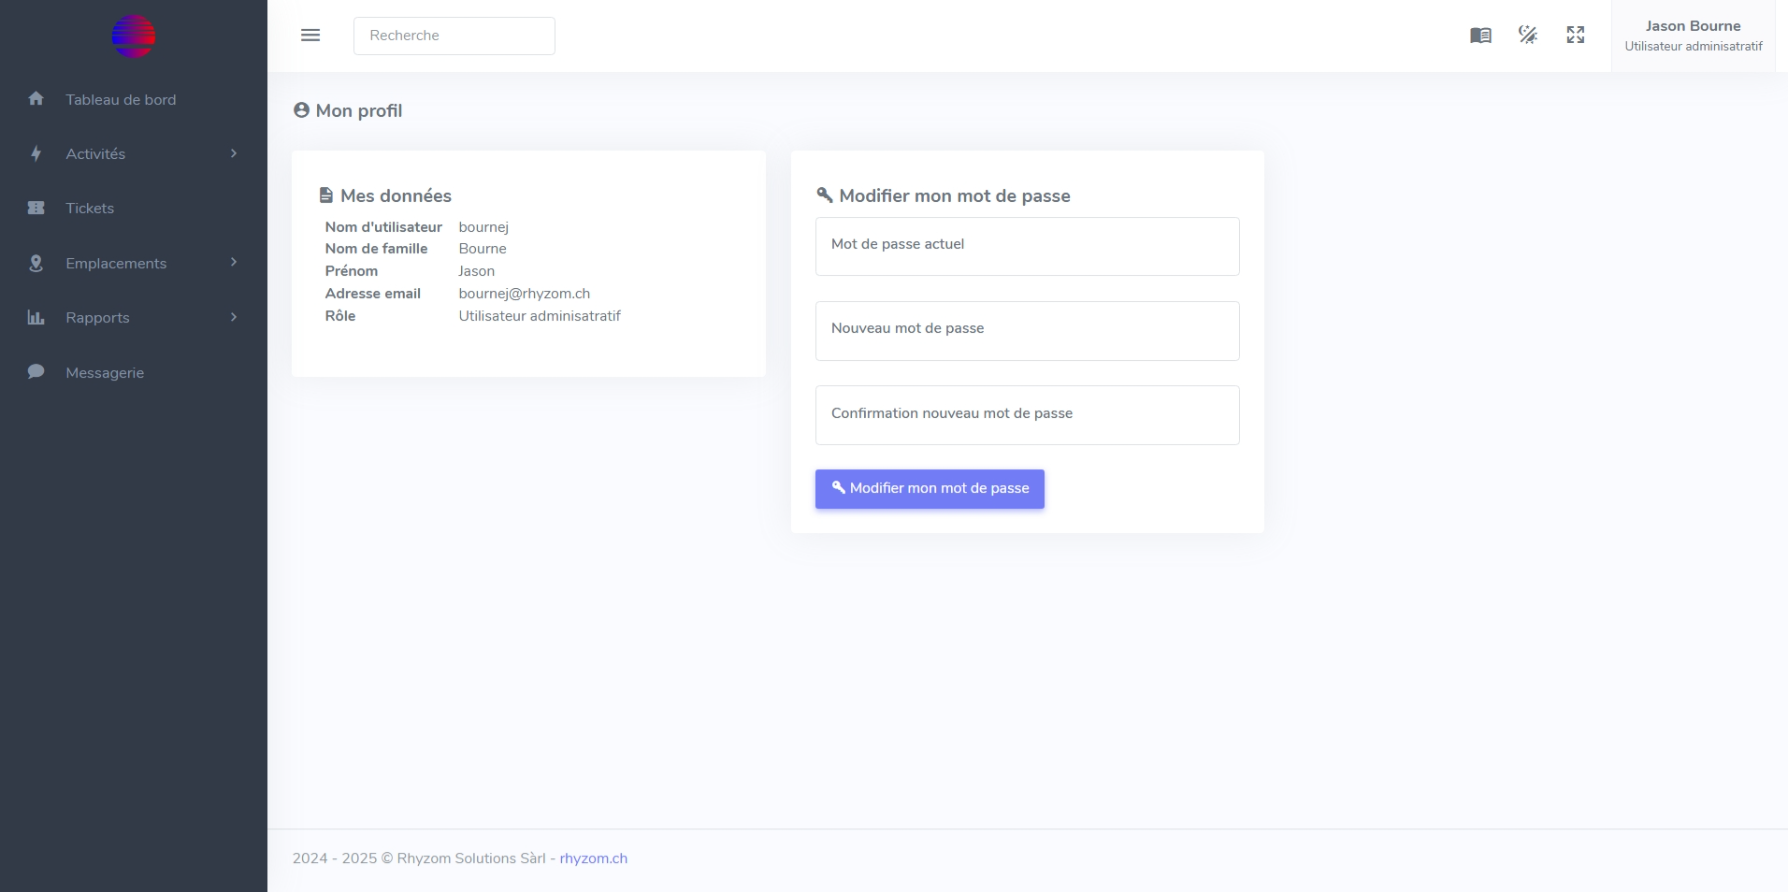Expand the Activités submenu chevron
Viewport: 1788px width, 892px height.
click(234, 153)
